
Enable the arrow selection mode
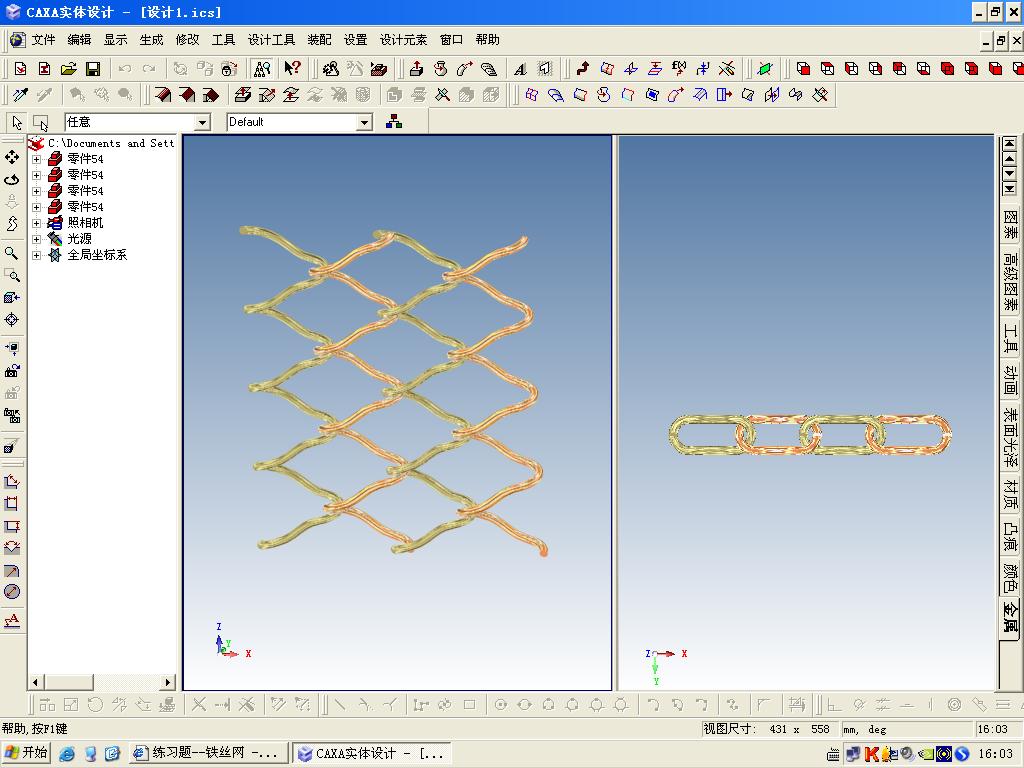pos(16,122)
